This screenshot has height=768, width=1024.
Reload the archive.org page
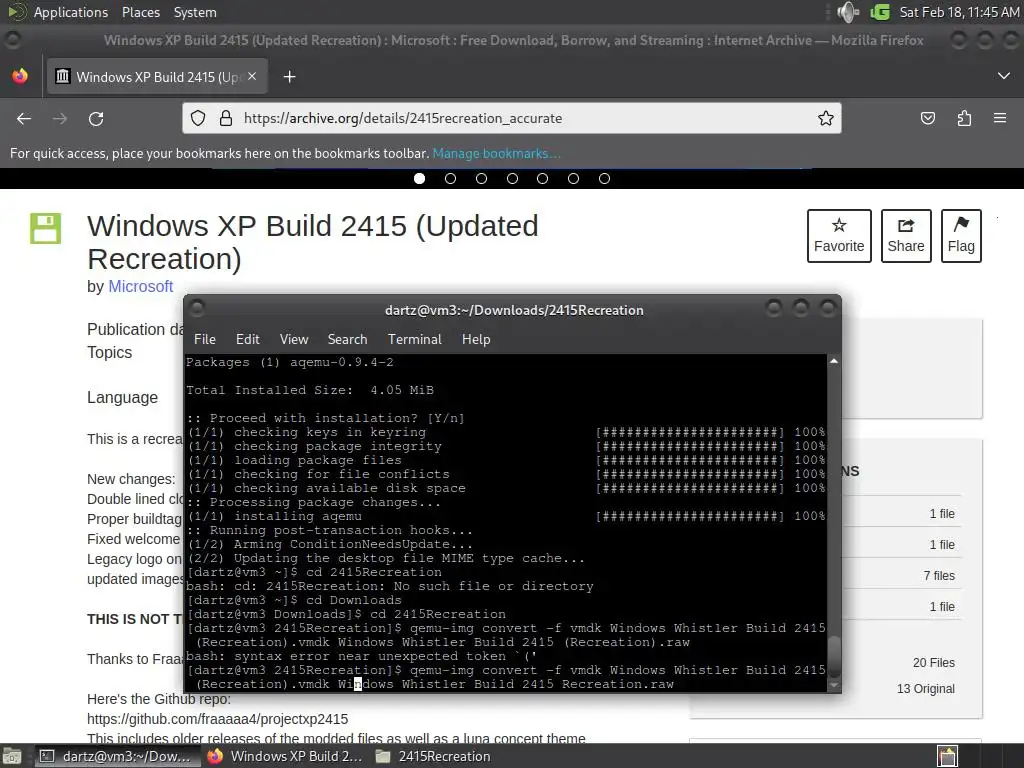click(96, 118)
